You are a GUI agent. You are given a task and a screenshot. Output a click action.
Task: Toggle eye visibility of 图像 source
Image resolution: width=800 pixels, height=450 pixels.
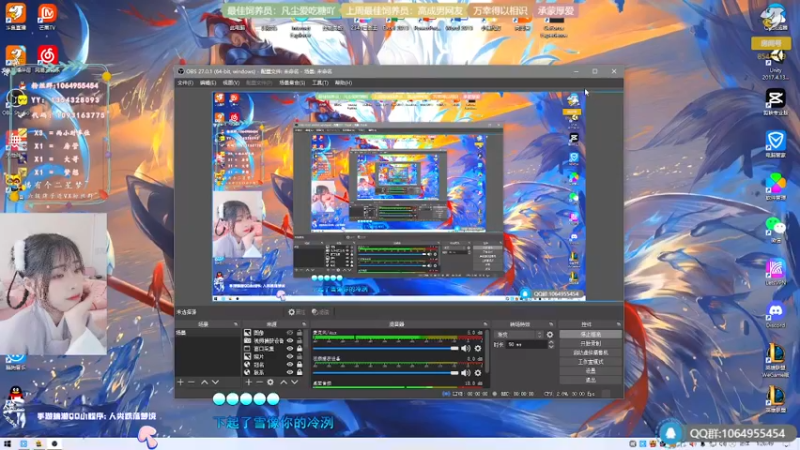click(x=290, y=333)
